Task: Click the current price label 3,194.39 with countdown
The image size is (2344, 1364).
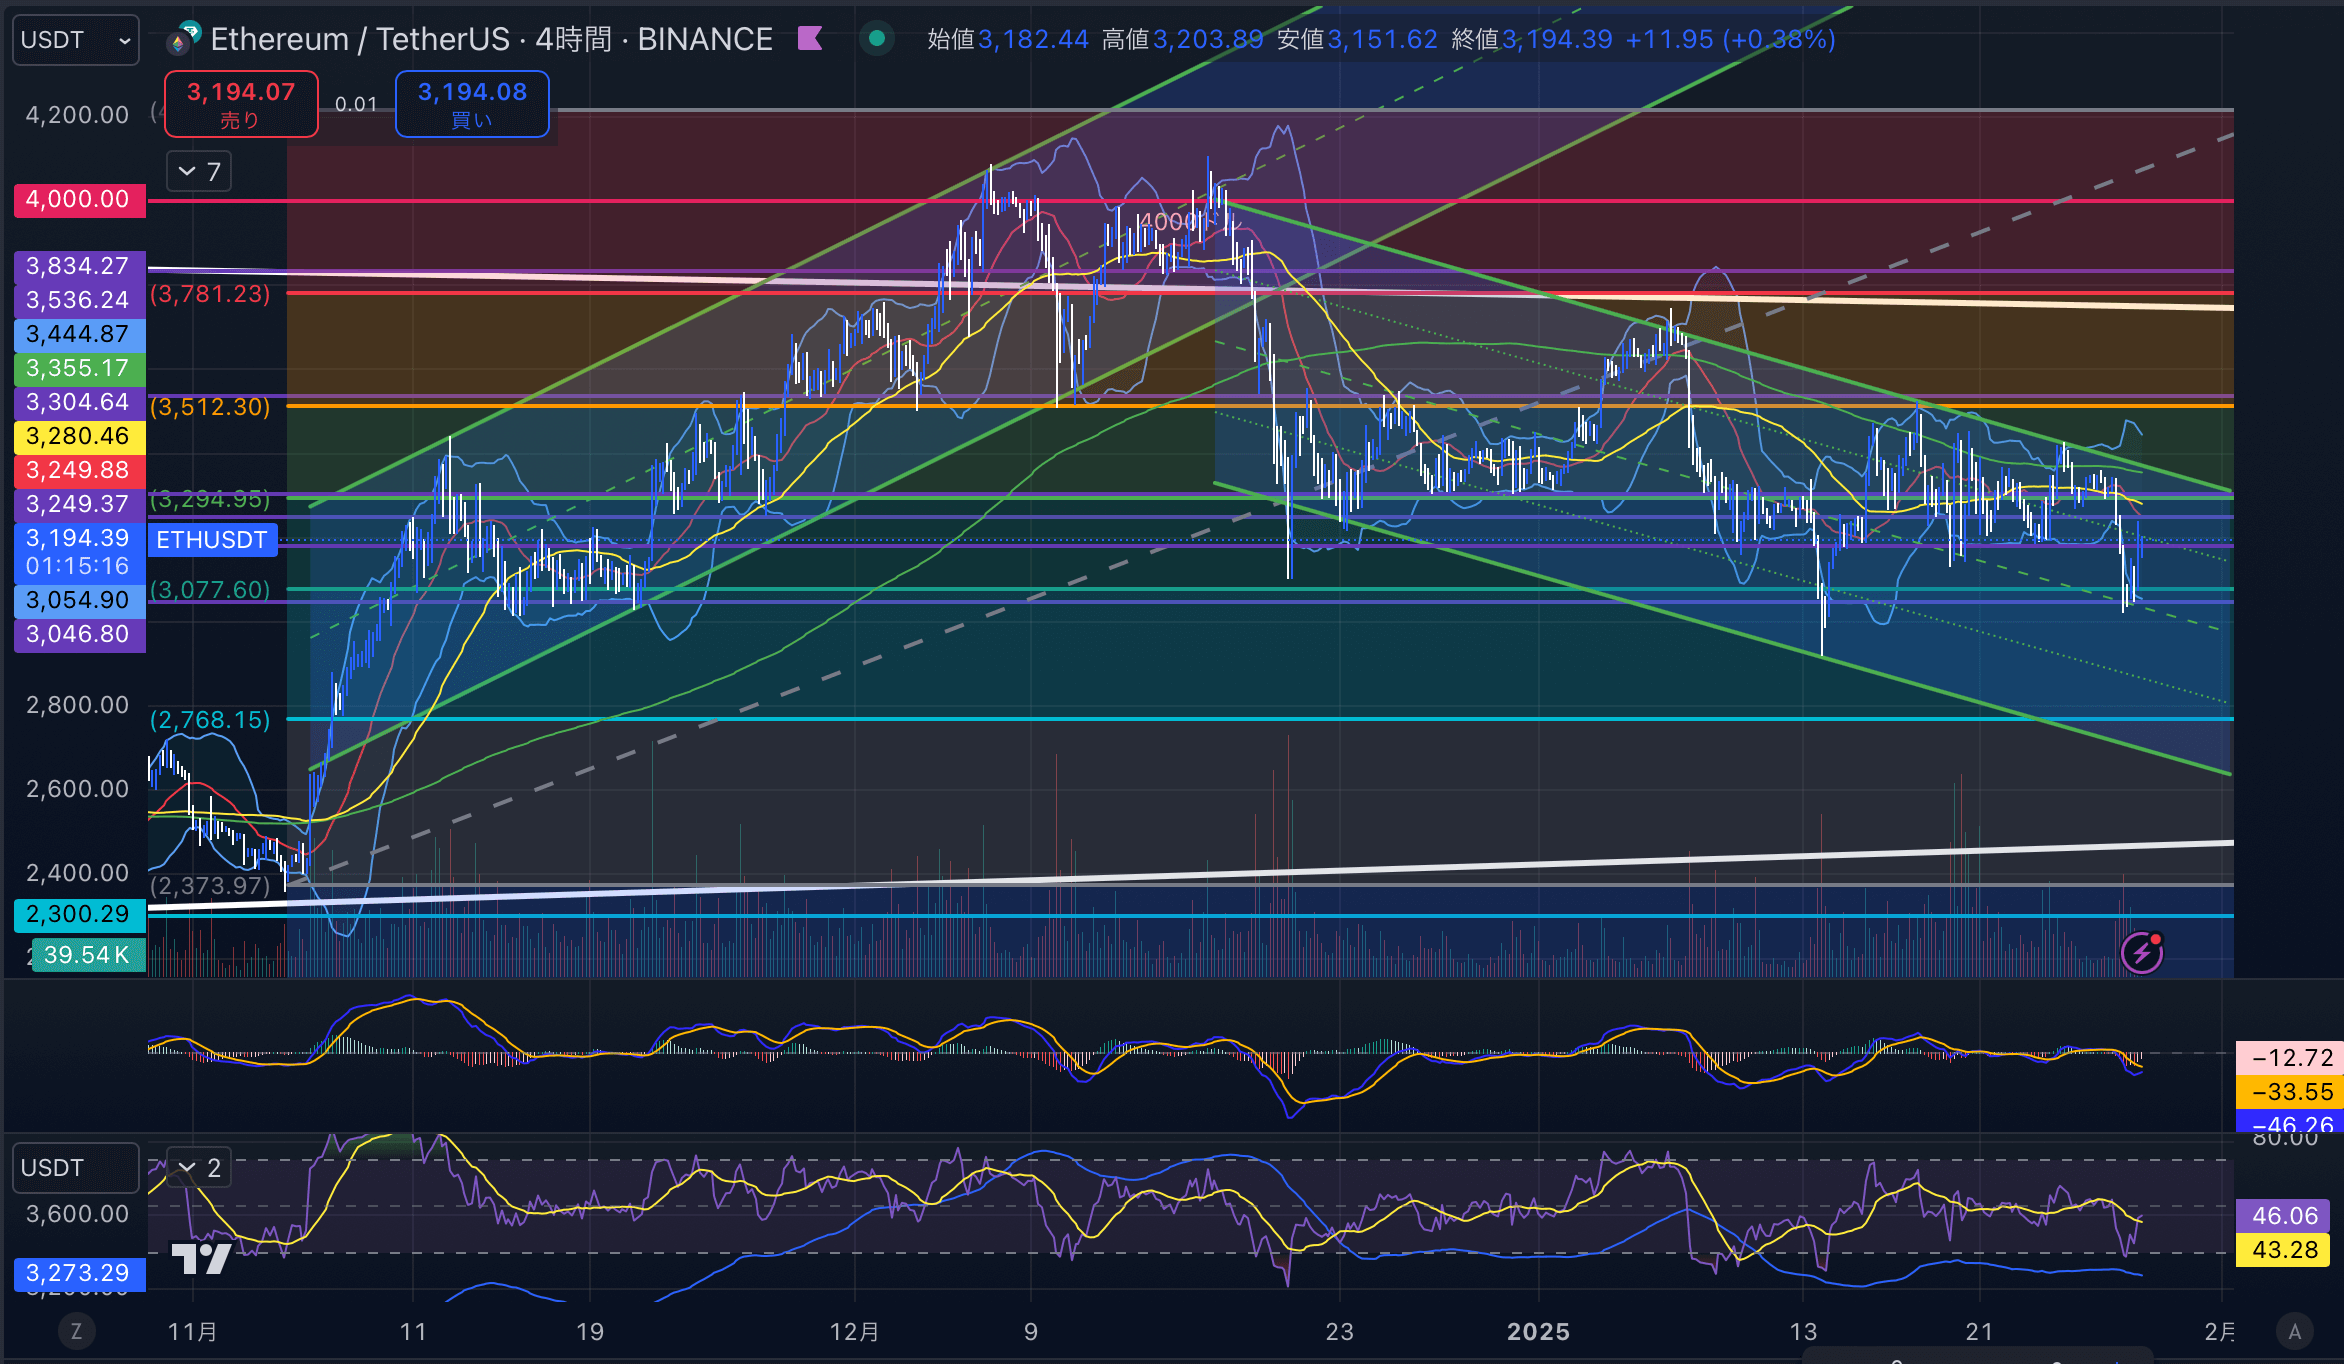Action: [79, 552]
